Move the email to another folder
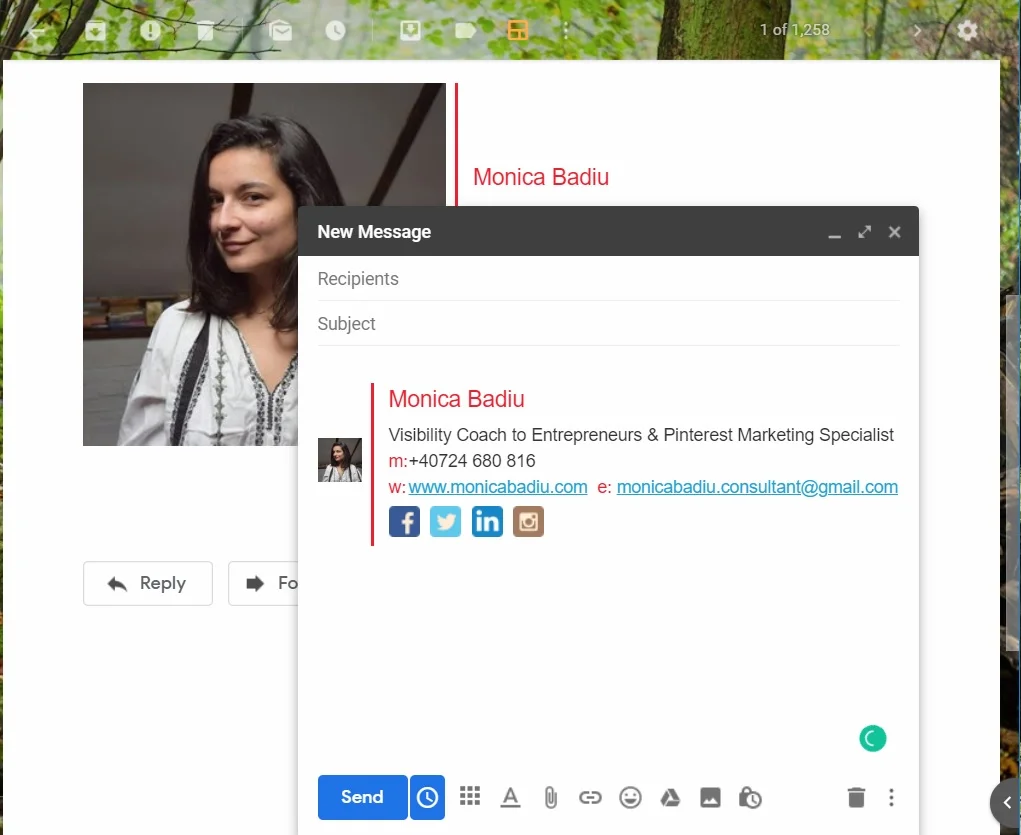Viewport: 1021px width, 835px height. [410, 31]
